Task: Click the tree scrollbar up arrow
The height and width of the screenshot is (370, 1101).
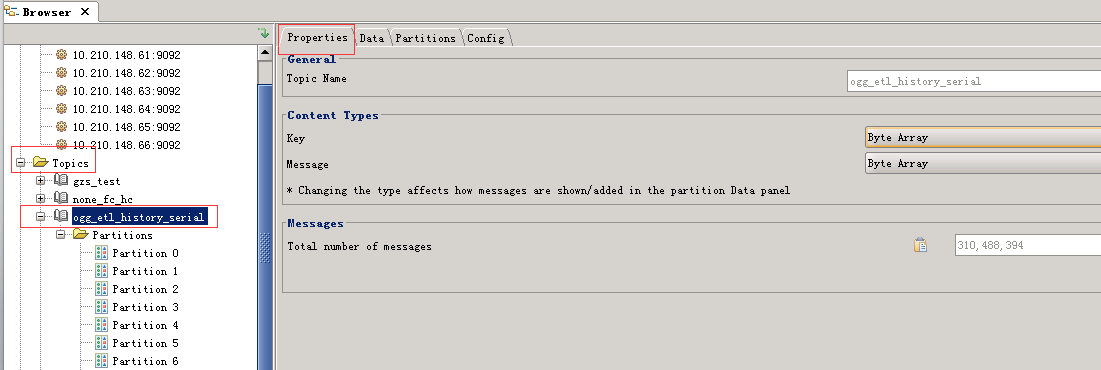Action: click(265, 53)
